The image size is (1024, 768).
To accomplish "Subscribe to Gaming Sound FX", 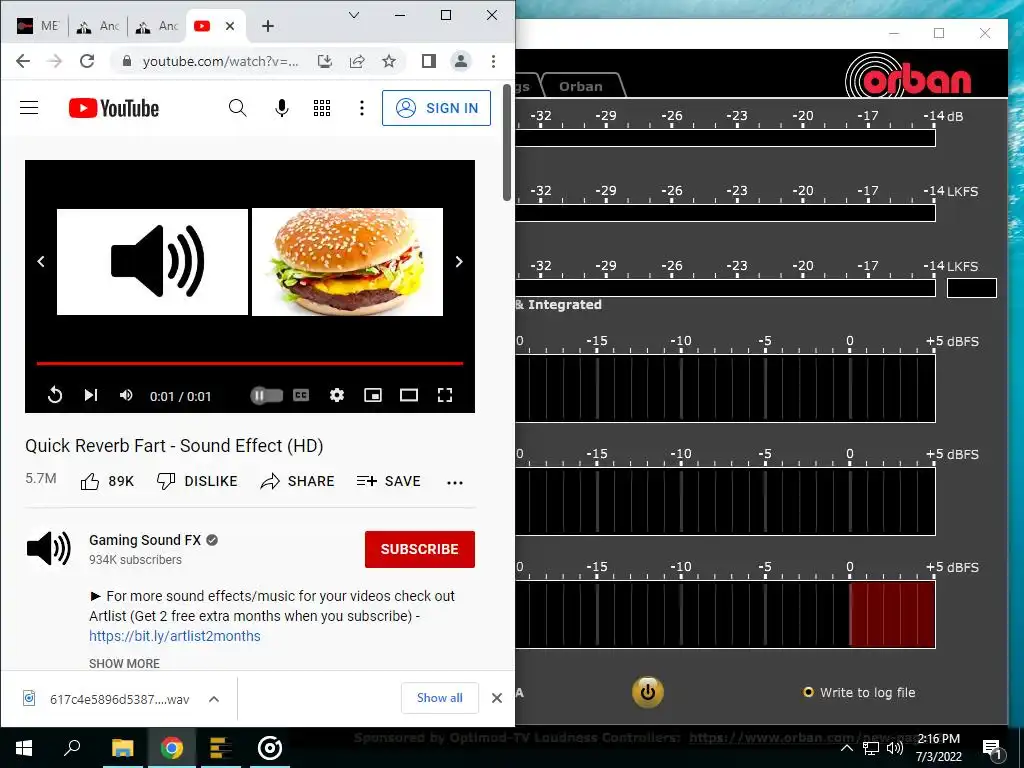I will click(x=420, y=549).
